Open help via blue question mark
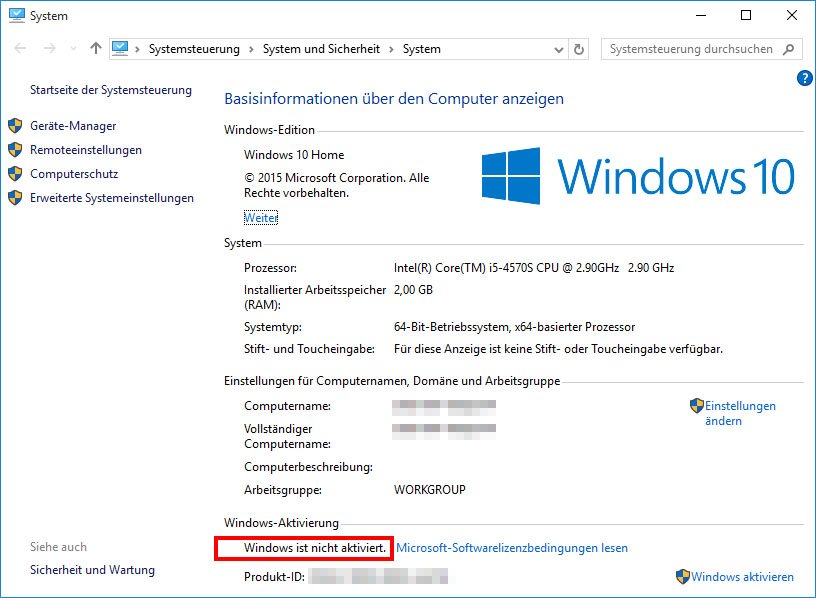The height and width of the screenshot is (598, 816). tap(805, 78)
